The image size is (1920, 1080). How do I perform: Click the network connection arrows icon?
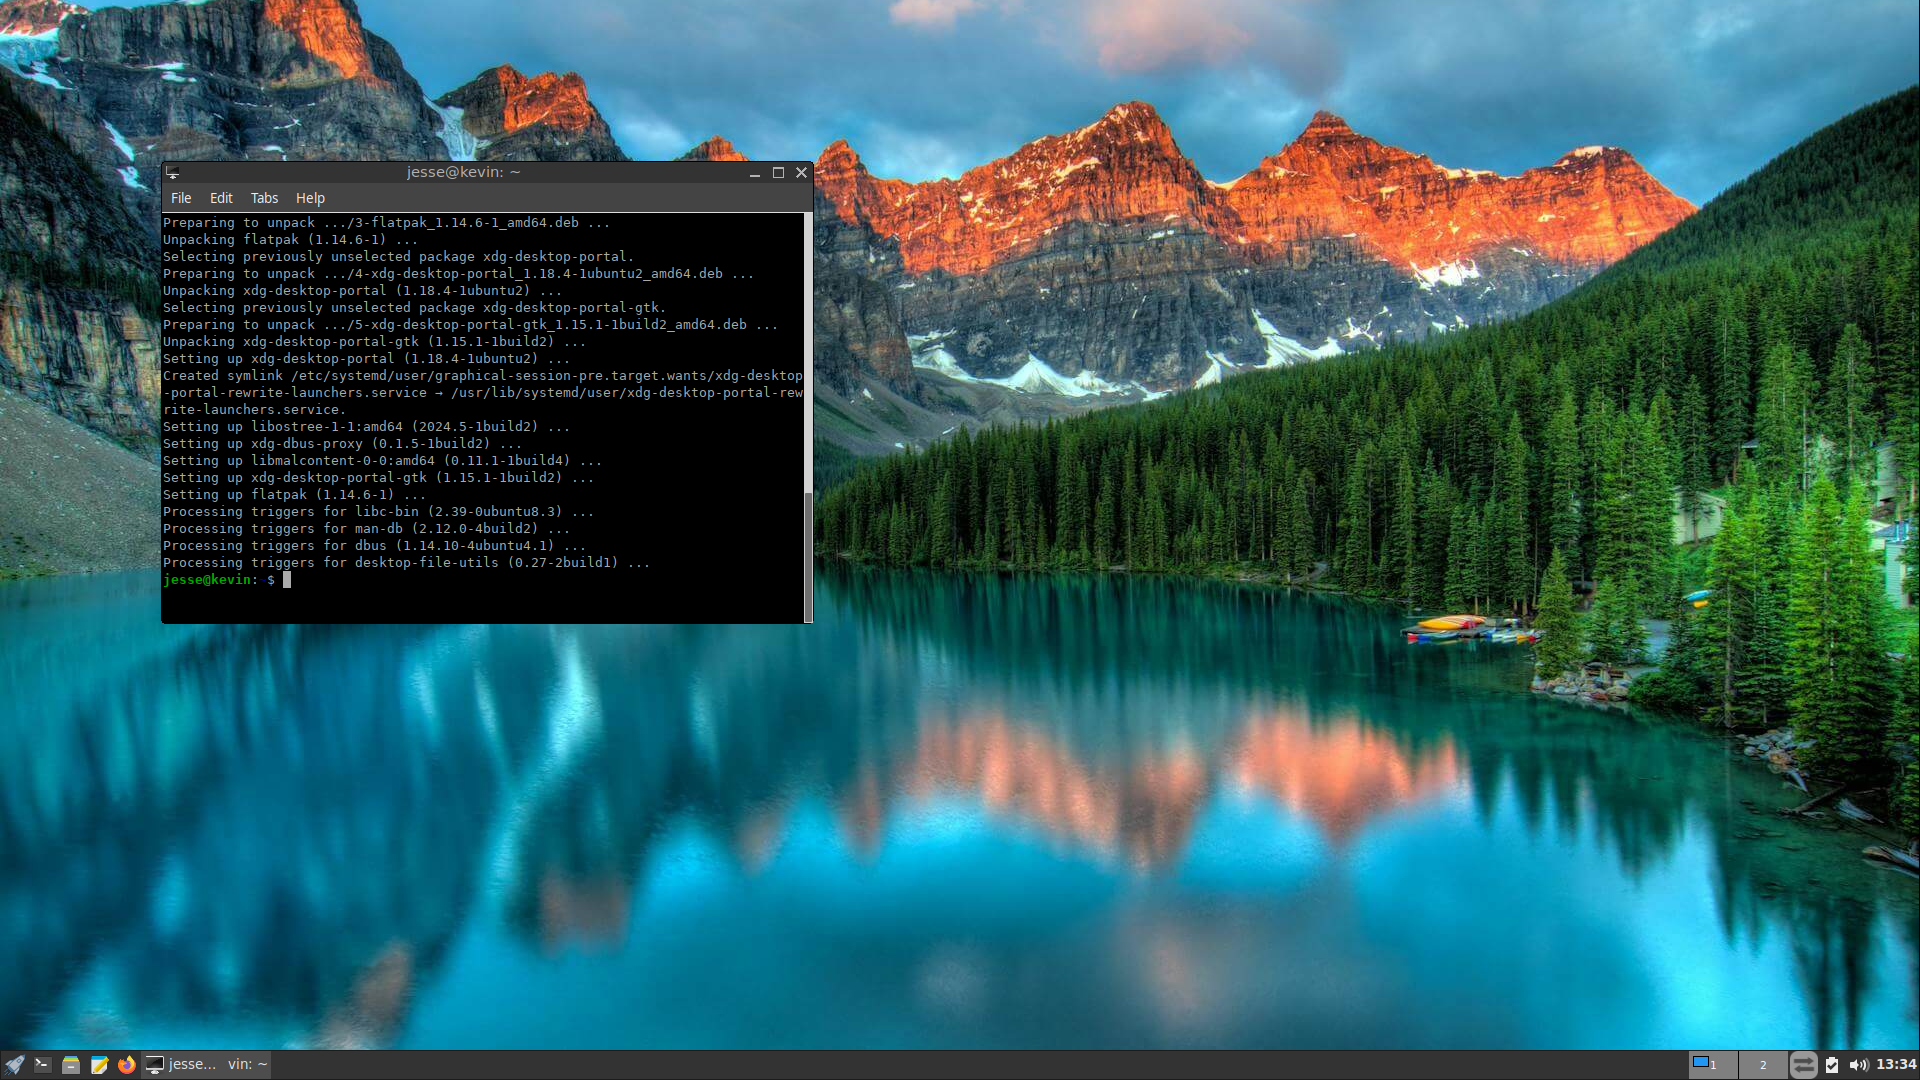1803,1065
